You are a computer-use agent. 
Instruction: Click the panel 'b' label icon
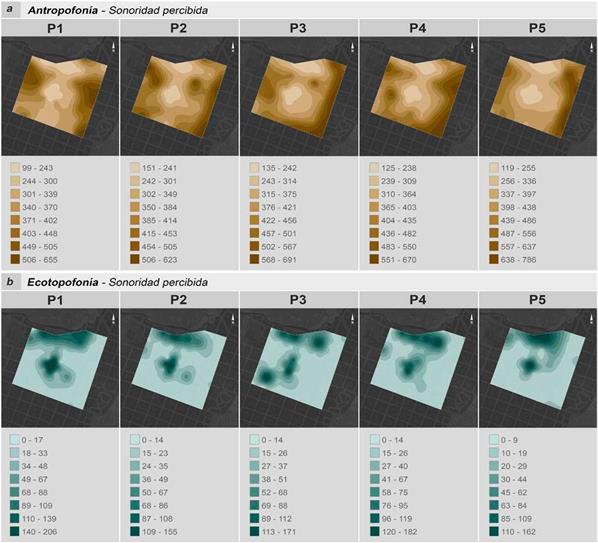coord(10,282)
